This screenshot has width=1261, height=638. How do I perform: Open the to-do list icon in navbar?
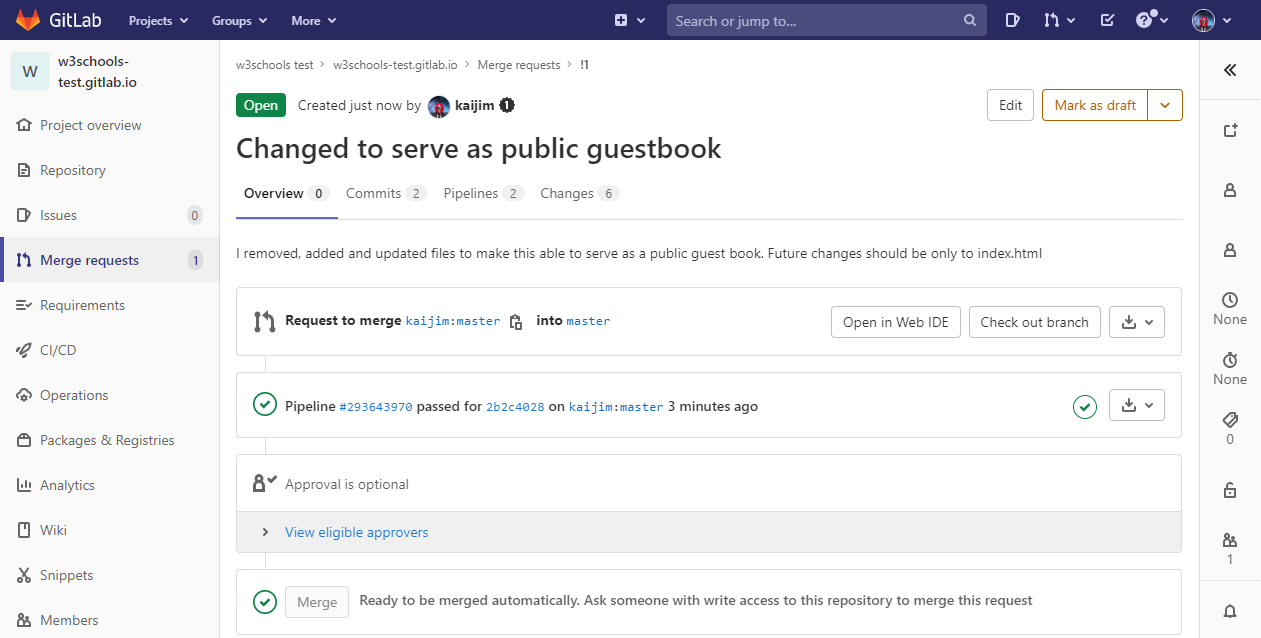(1107, 20)
